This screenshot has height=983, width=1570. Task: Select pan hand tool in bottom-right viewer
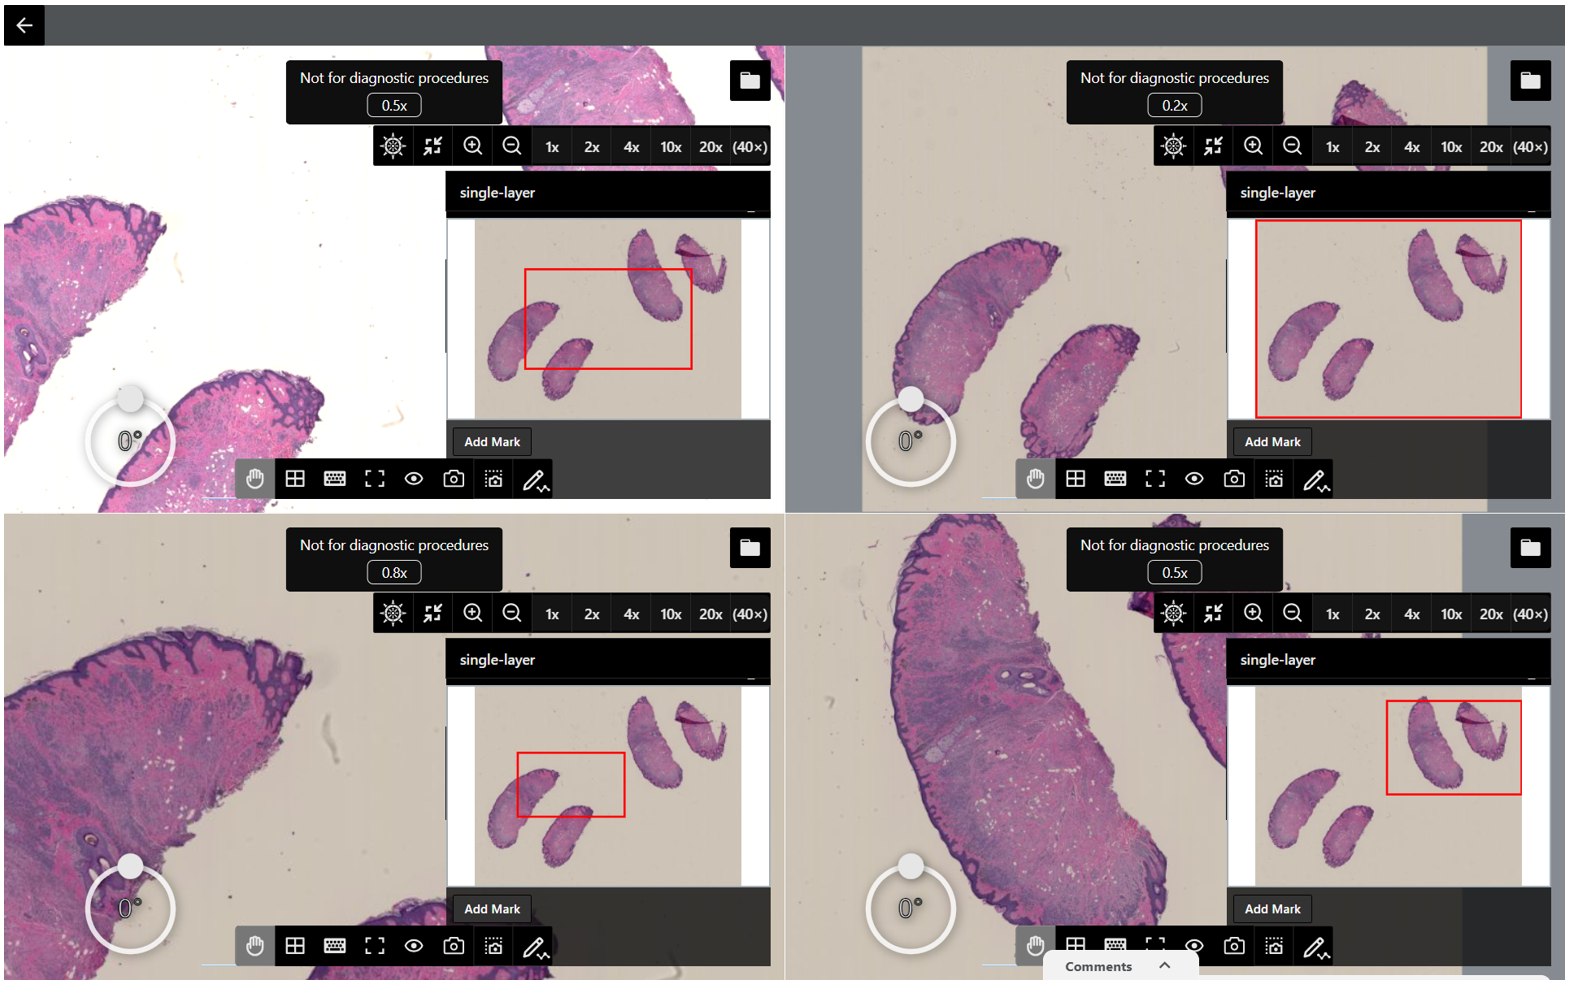(x=1035, y=944)
